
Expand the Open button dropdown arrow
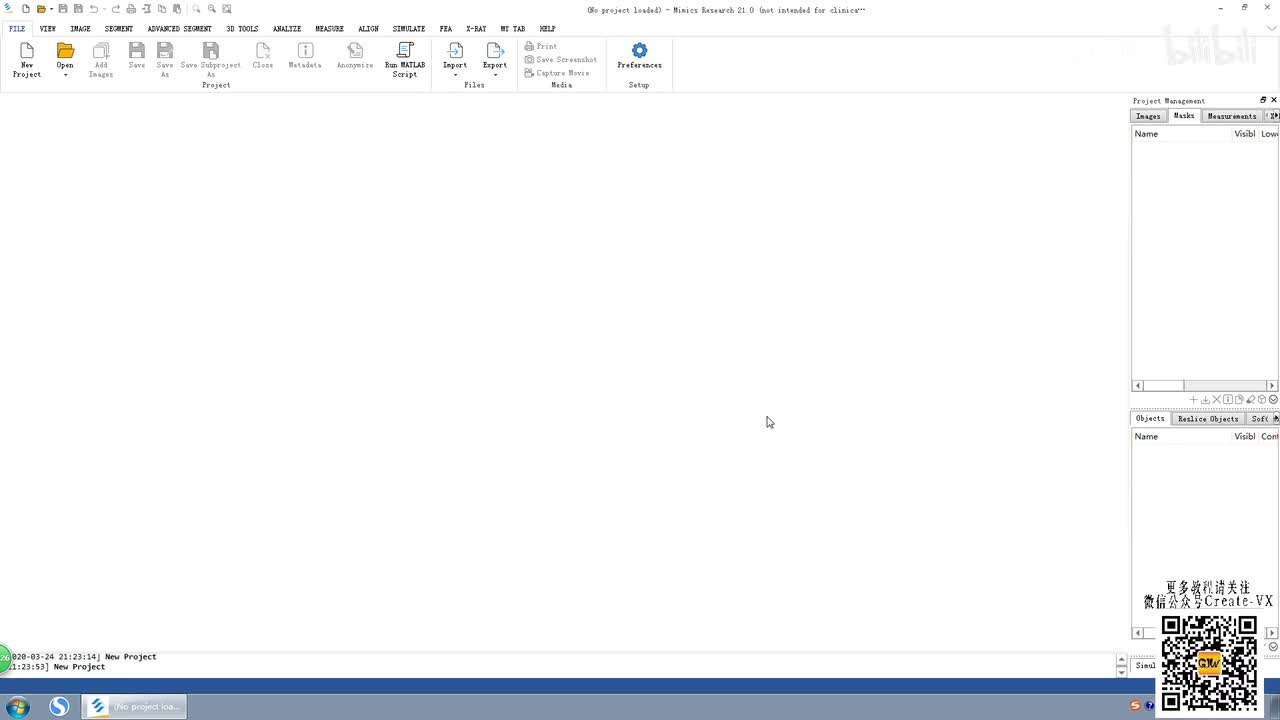coord(65,75)
